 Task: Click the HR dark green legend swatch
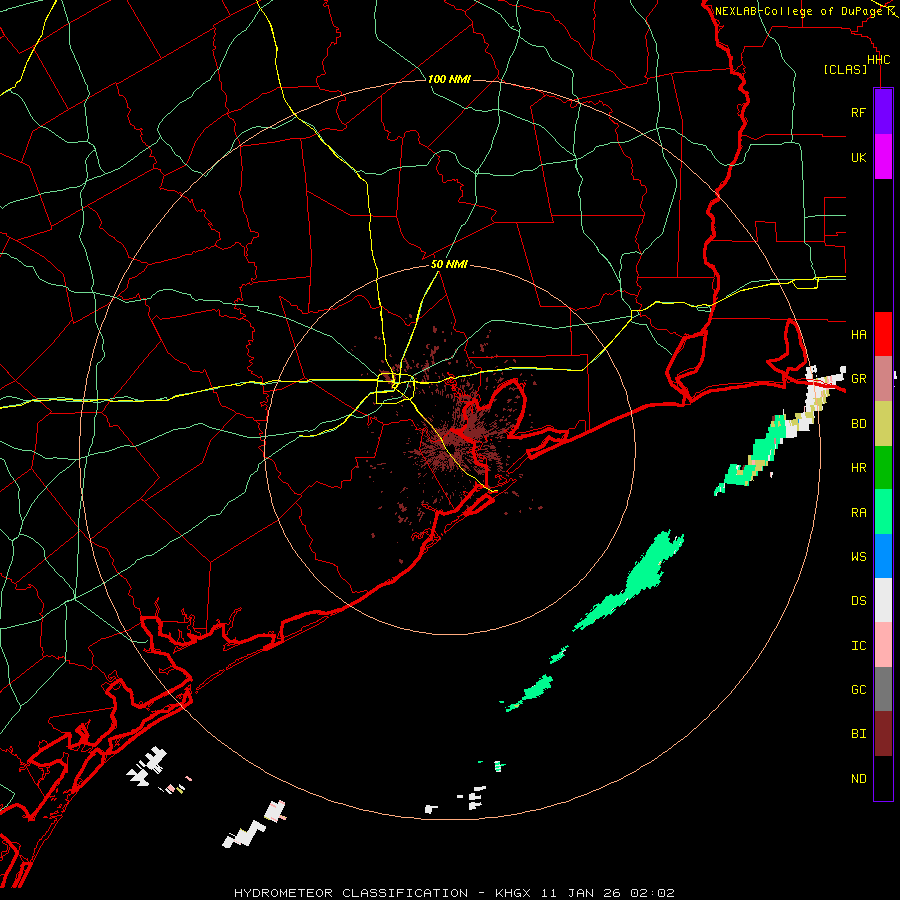point(883,468)
